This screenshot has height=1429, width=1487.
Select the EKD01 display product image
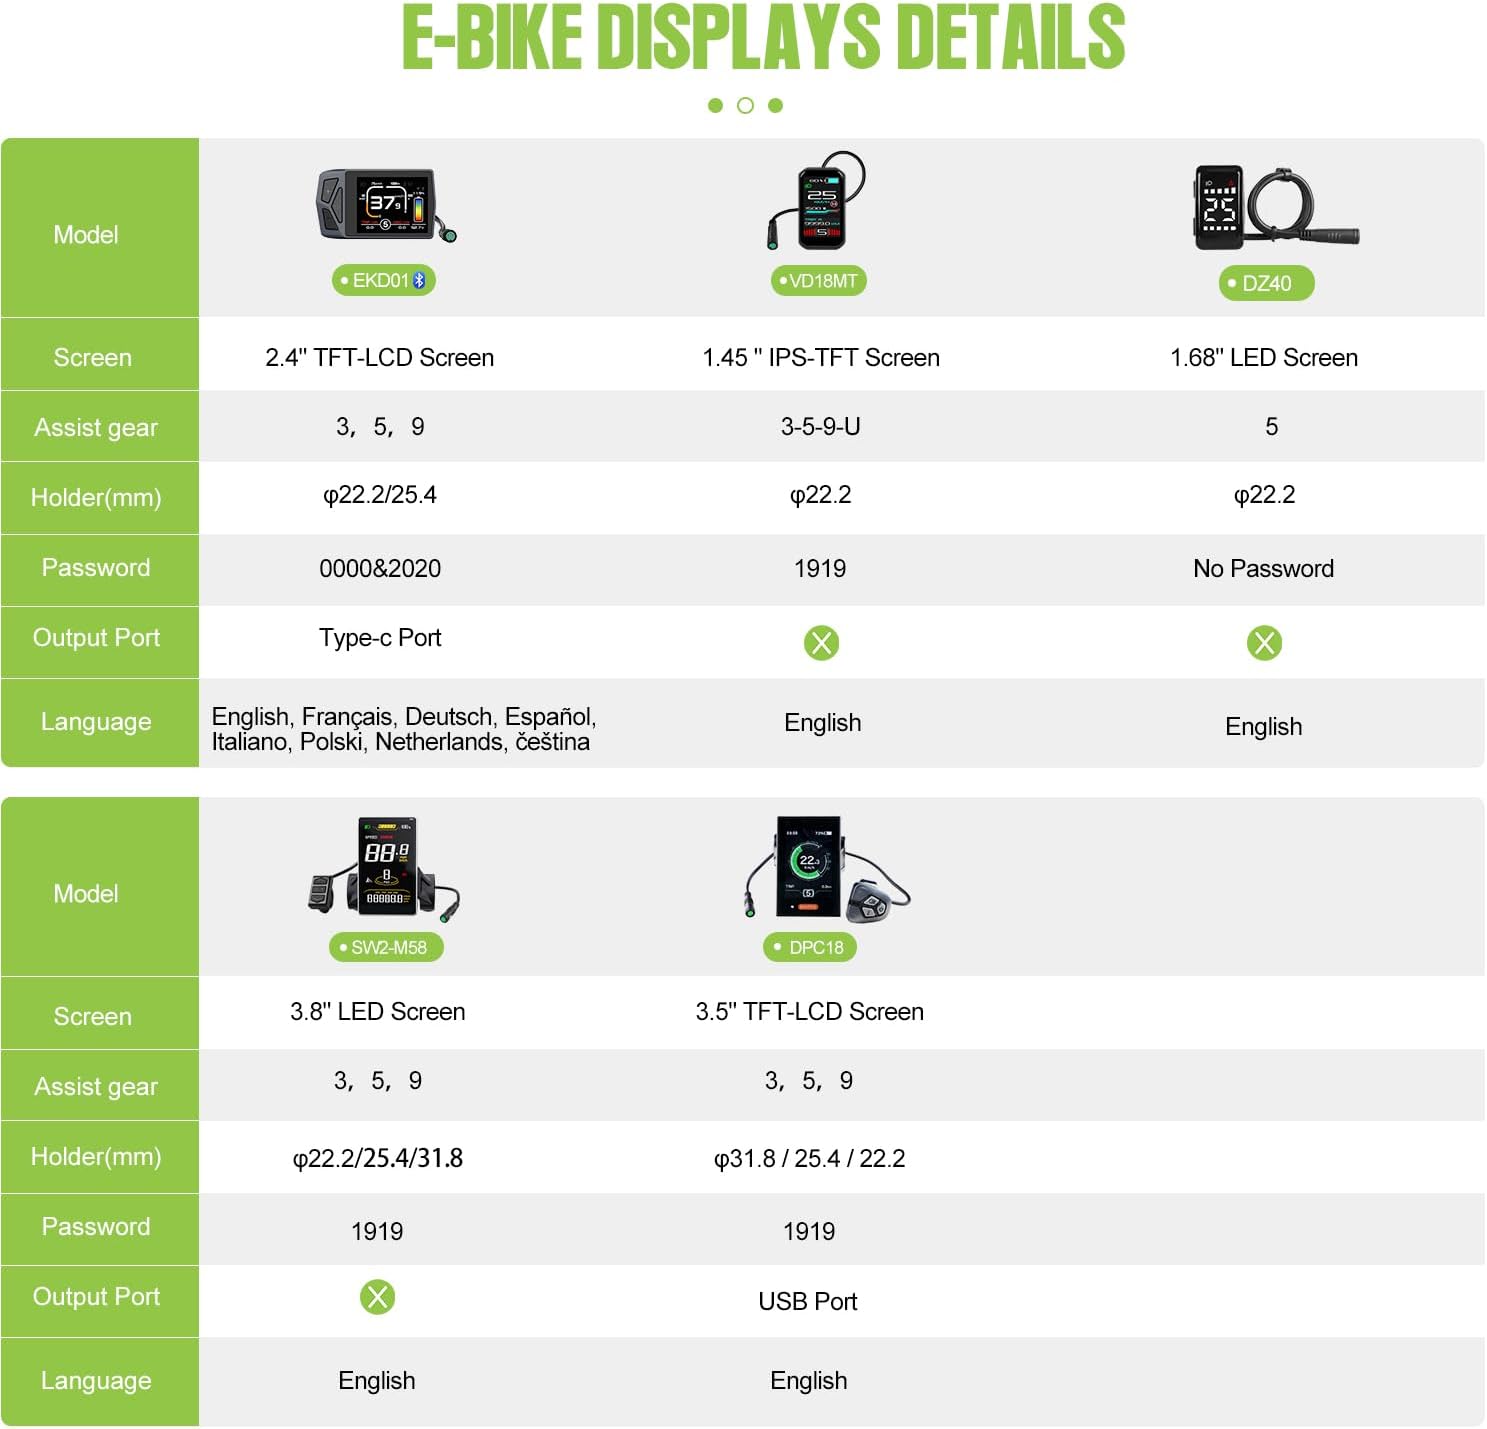pos(385,205)
